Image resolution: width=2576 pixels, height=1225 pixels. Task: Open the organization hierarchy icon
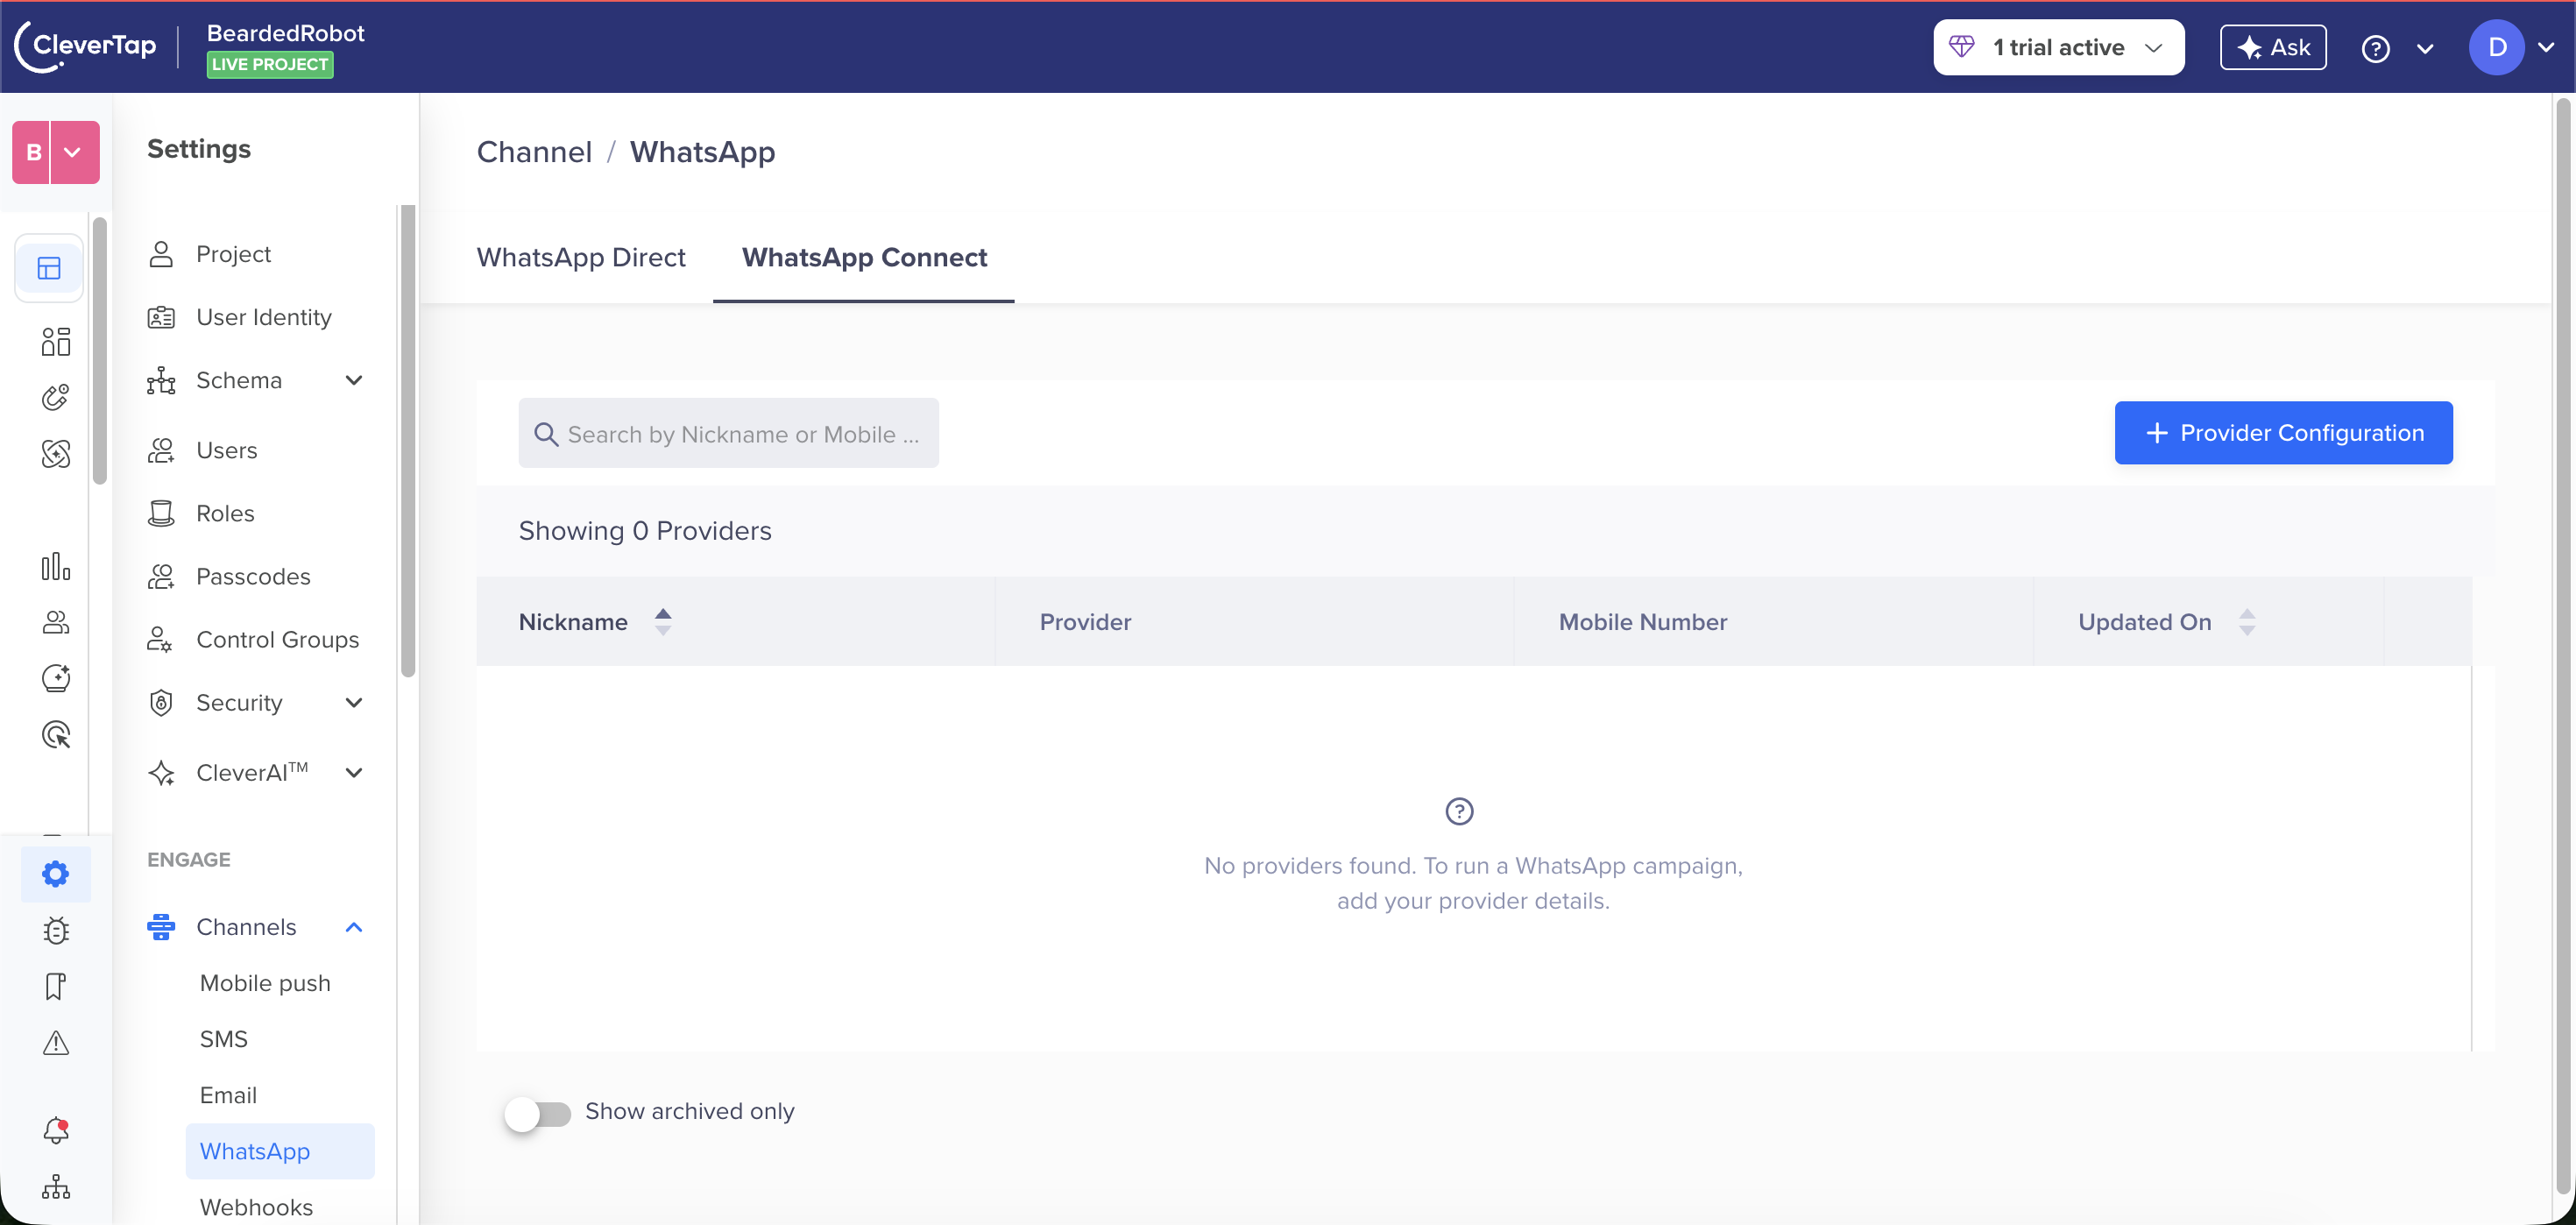pos(56,1187)
